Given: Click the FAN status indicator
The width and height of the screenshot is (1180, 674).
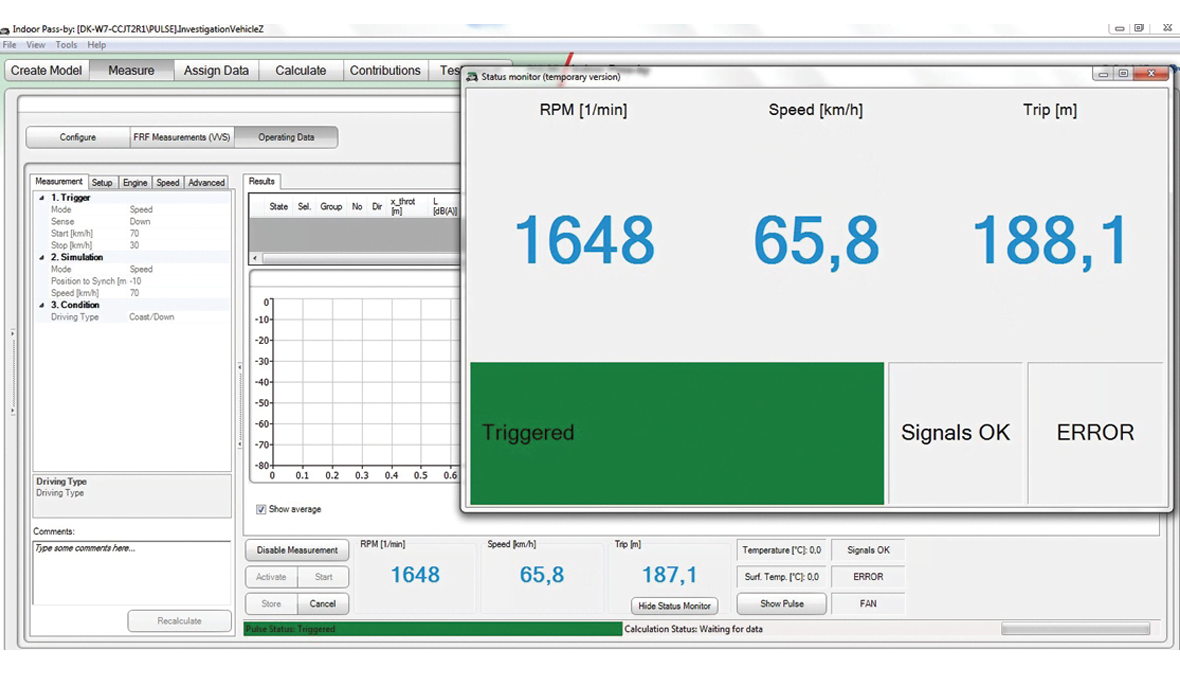Looking at the screenshot, I should (x=867, y=603).
